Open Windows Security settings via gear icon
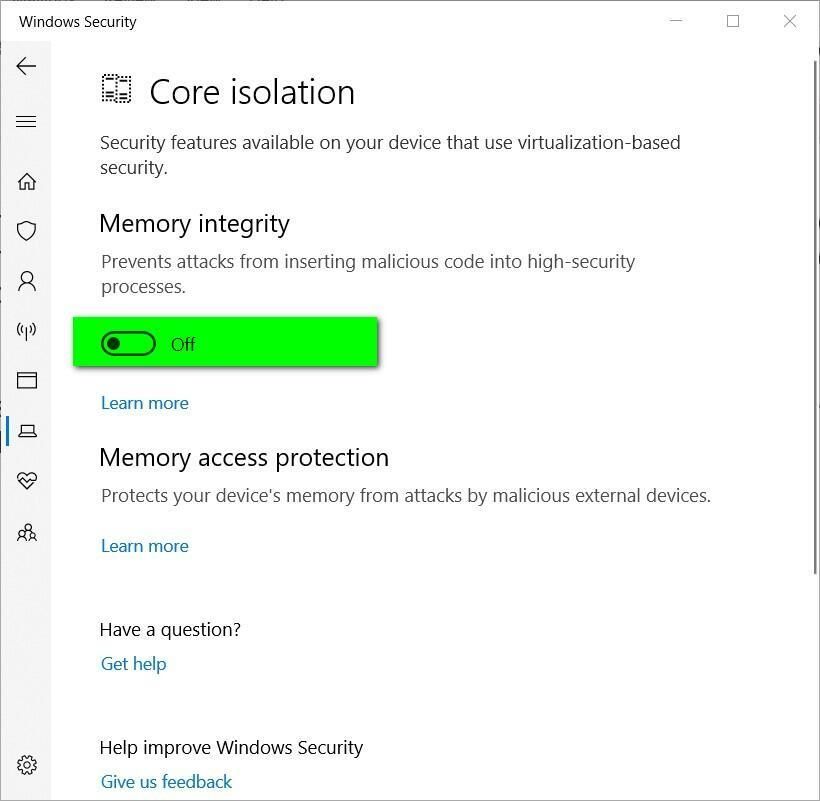This screenshot has width=820, height=801. coord(26,766)
